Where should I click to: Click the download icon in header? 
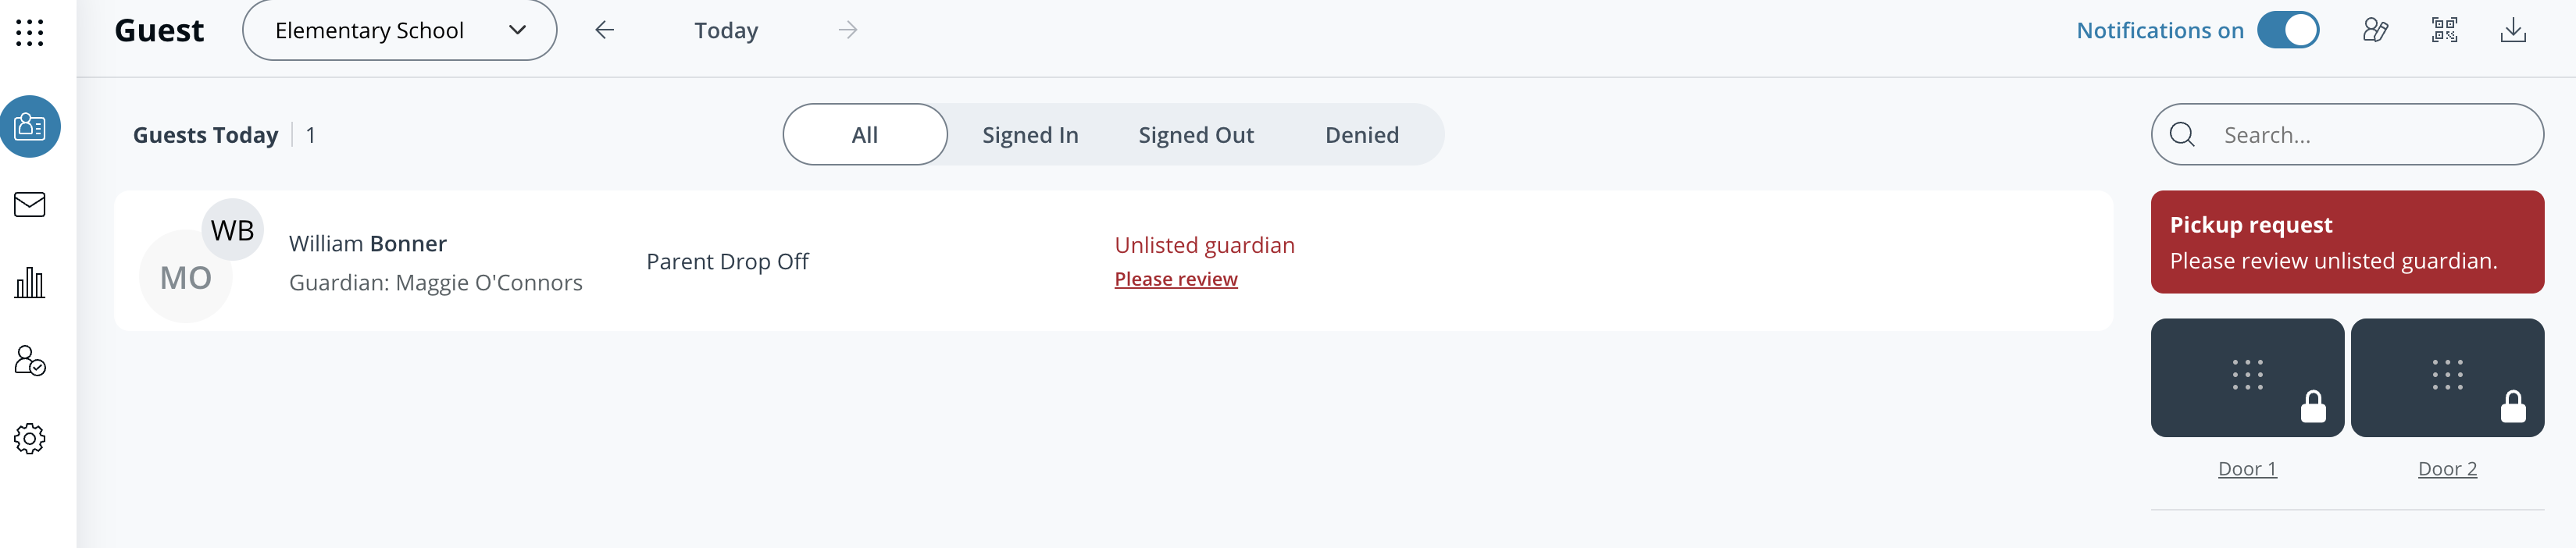[x=2513, y=31]
